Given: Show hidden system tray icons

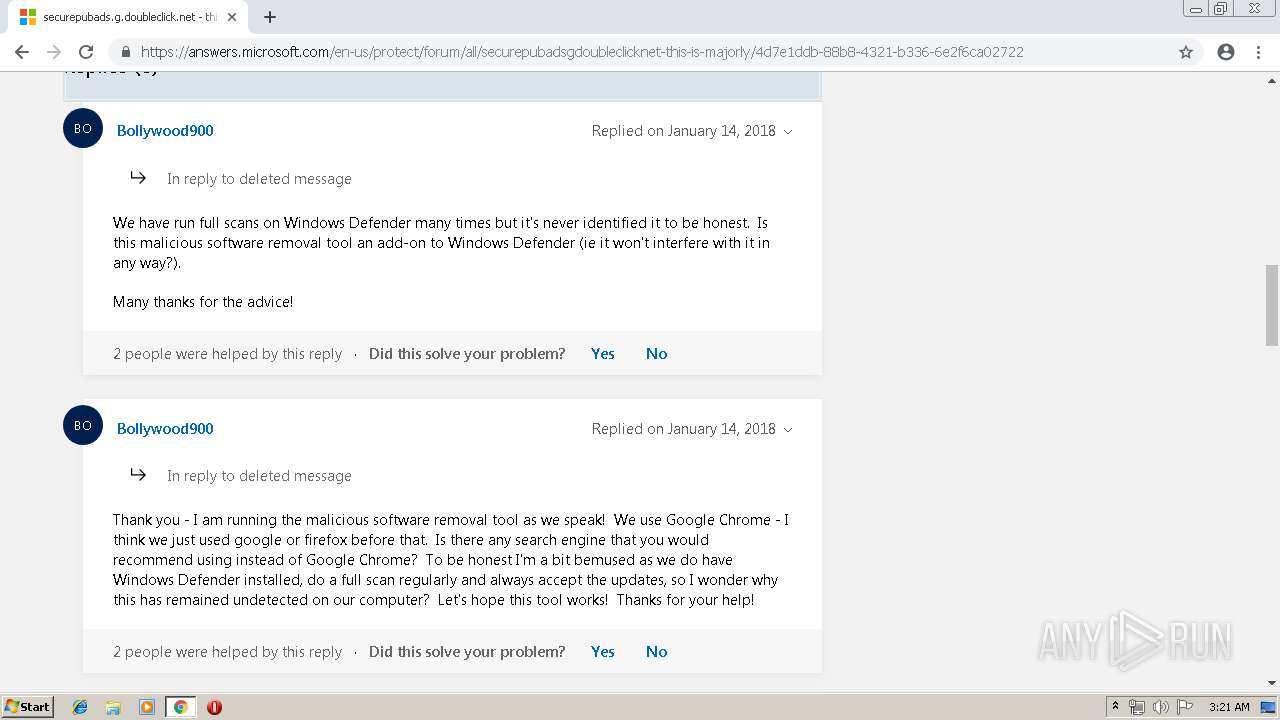Looking at the screenshot, I should (1115, 707).
